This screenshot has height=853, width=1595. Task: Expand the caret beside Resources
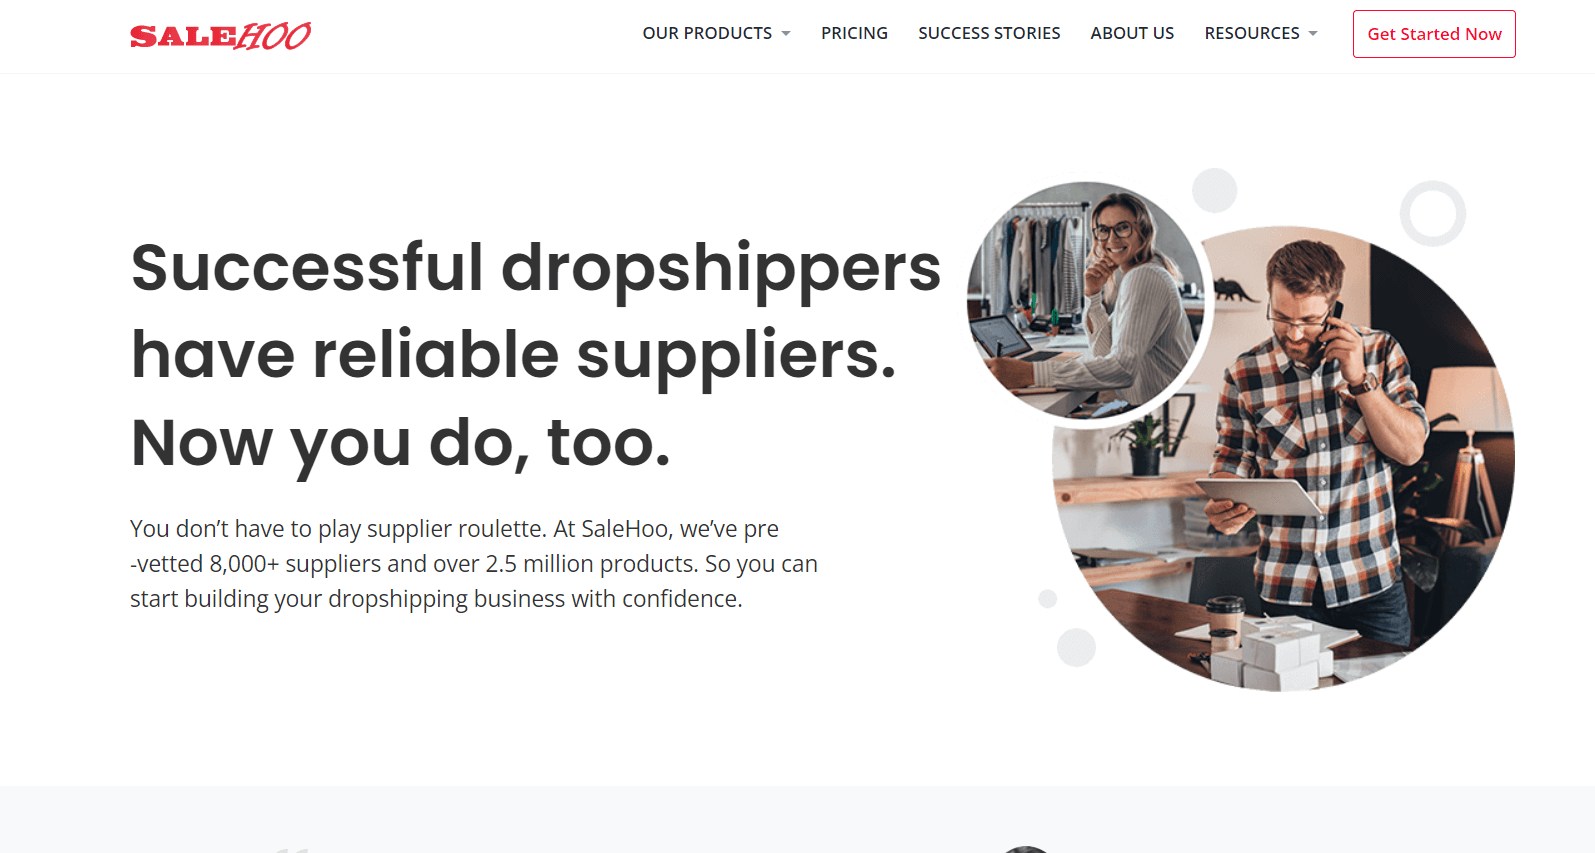(x=1313, y=34)
